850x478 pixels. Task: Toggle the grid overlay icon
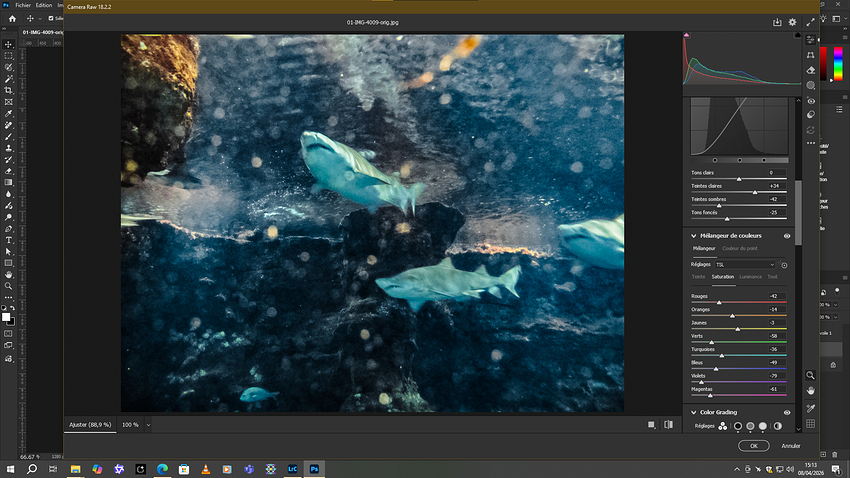click(x=811, y=424)
